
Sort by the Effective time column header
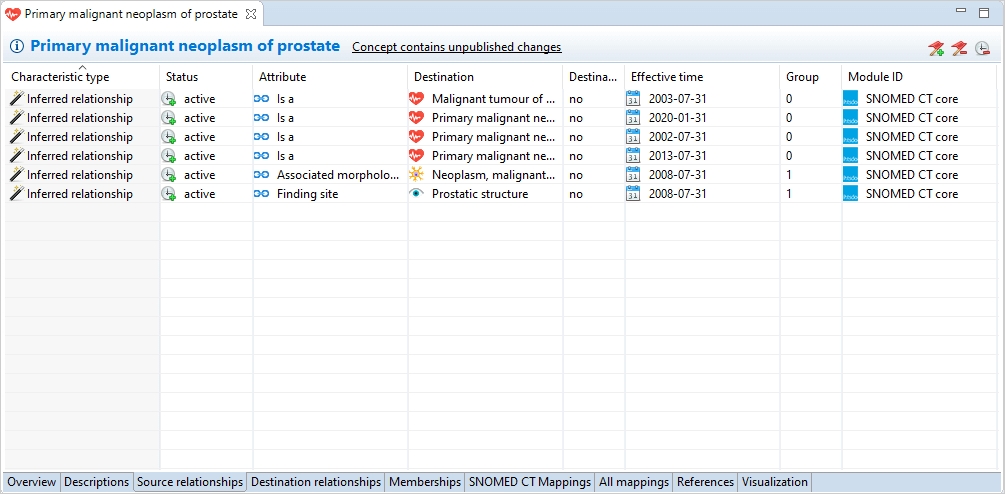click(x=667, y=77)
